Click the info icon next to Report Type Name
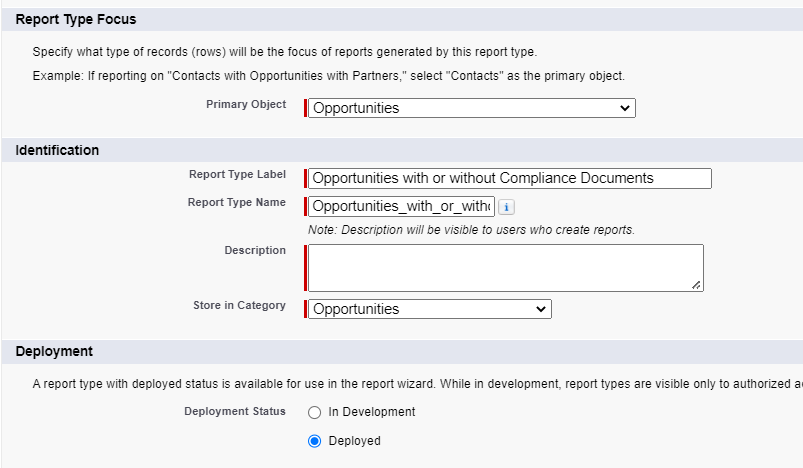This screenshot has height=468, width=803. (506, 207)
